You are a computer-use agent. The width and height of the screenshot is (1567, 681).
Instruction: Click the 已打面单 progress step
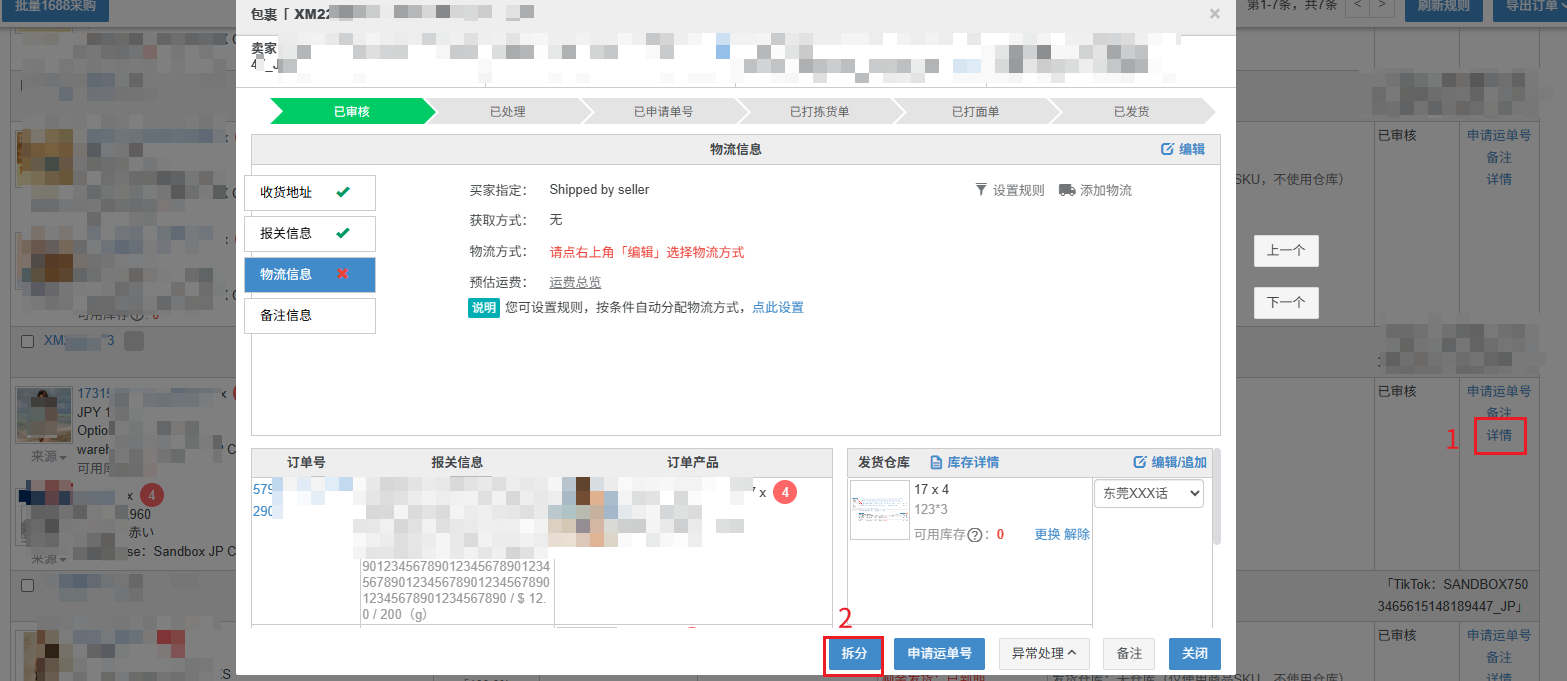975,111
